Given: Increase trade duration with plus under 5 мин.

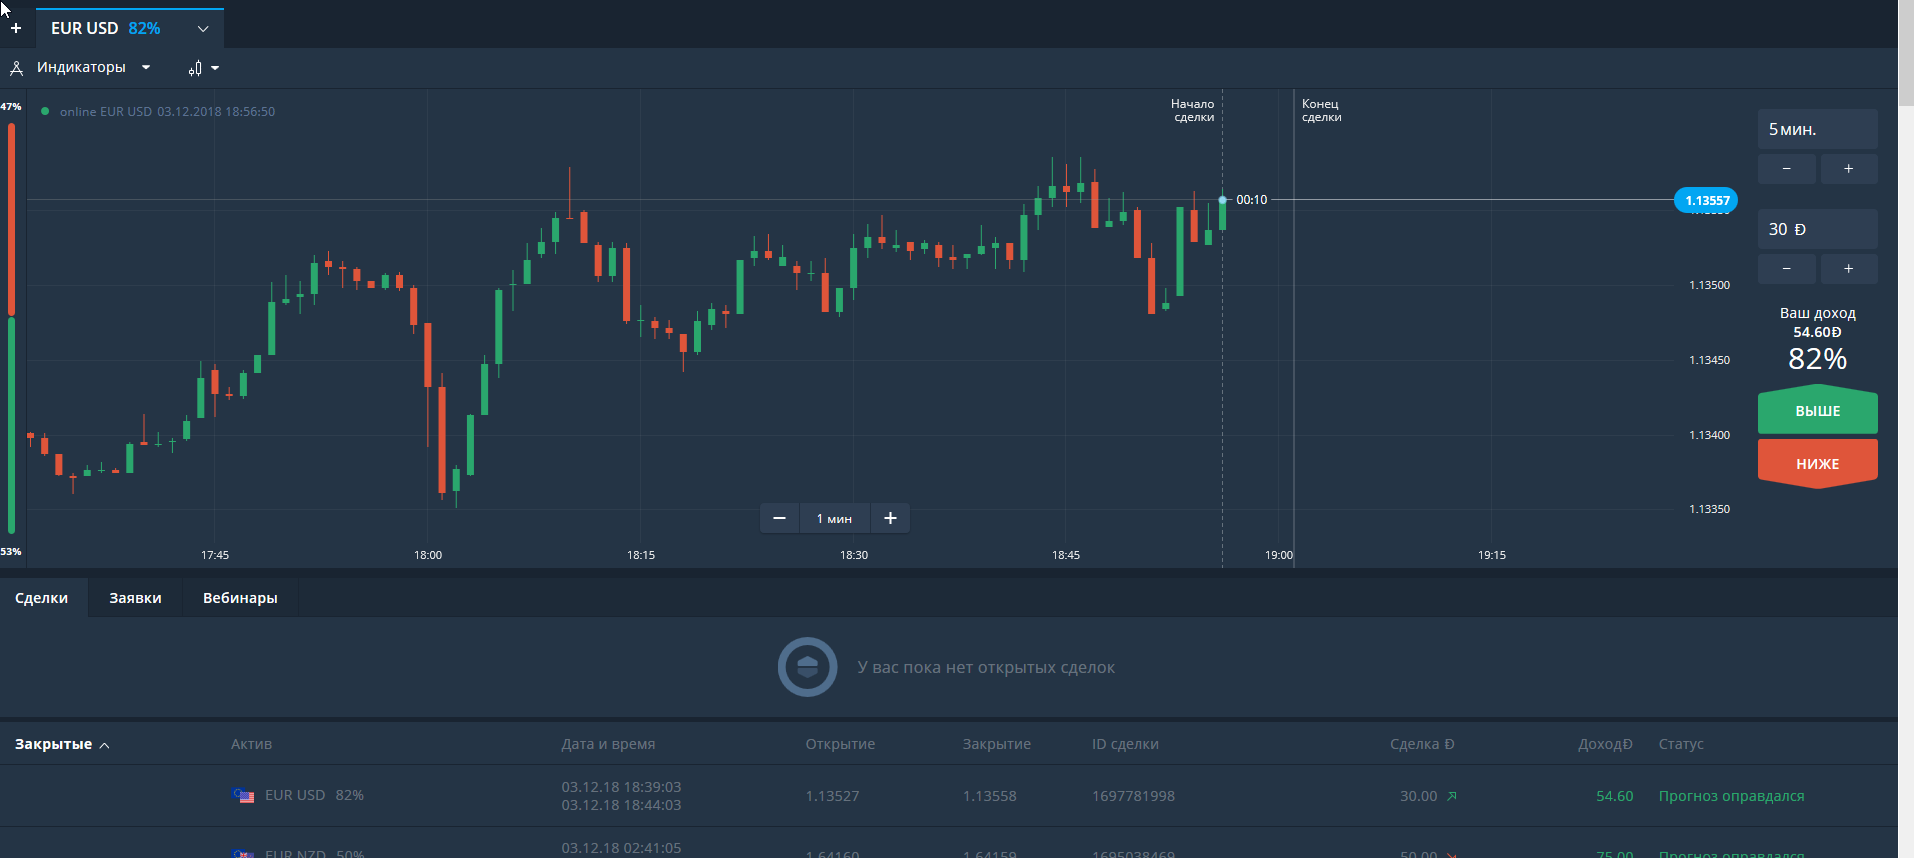Looking at the screenshot, I should pyautogui.click(x=1848, y=169).
